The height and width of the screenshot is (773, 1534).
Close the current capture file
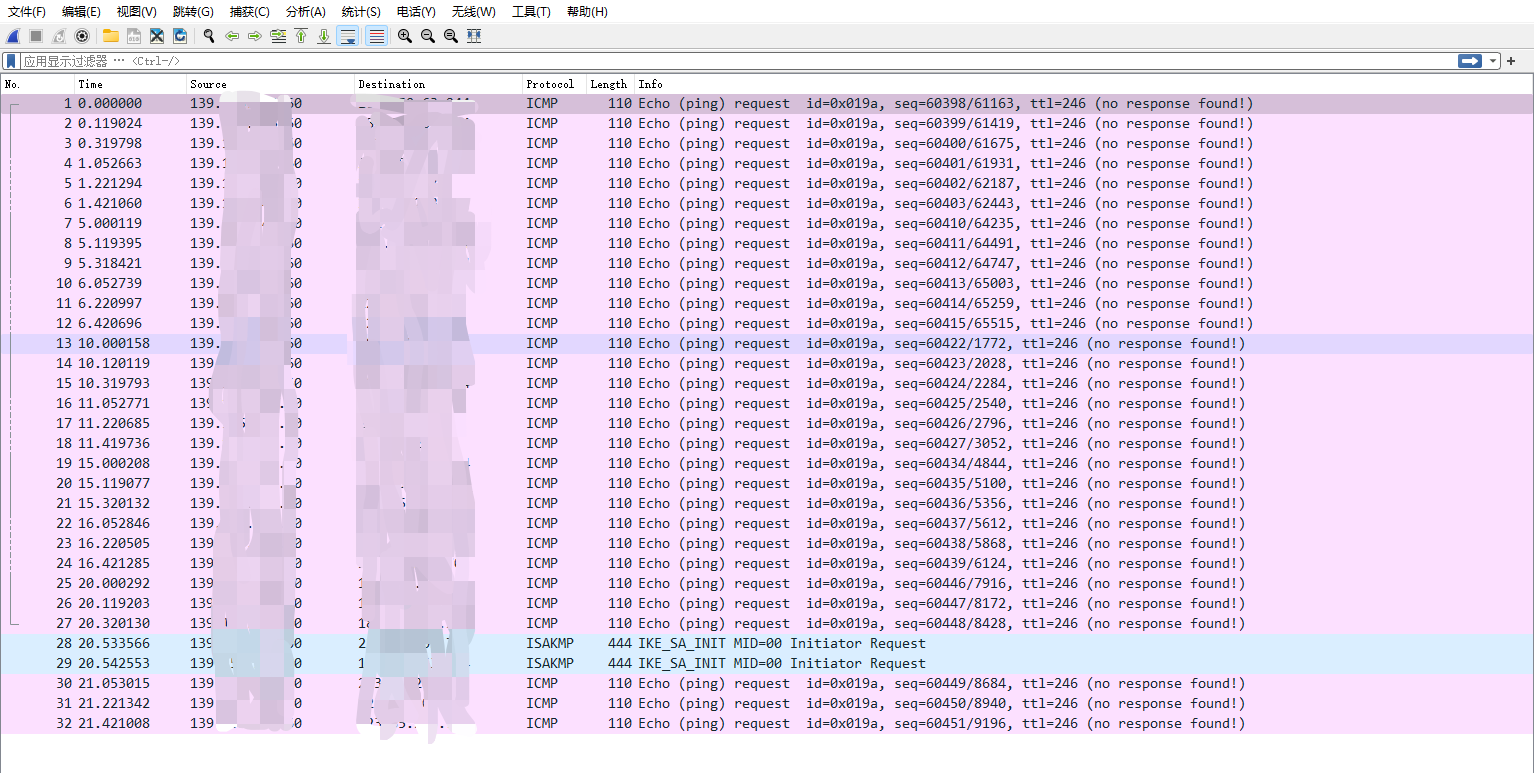click(157, 36)
